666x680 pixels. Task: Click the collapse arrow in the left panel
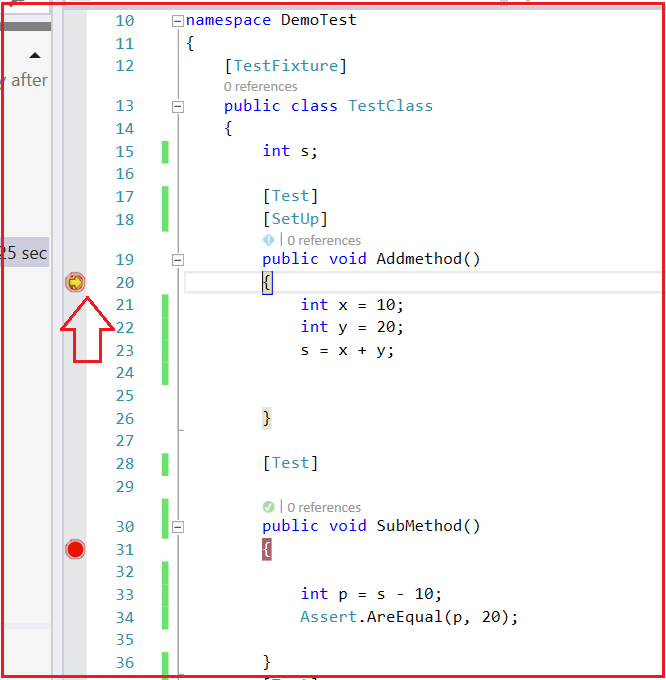pyautogui.click(x=35, y=55)
